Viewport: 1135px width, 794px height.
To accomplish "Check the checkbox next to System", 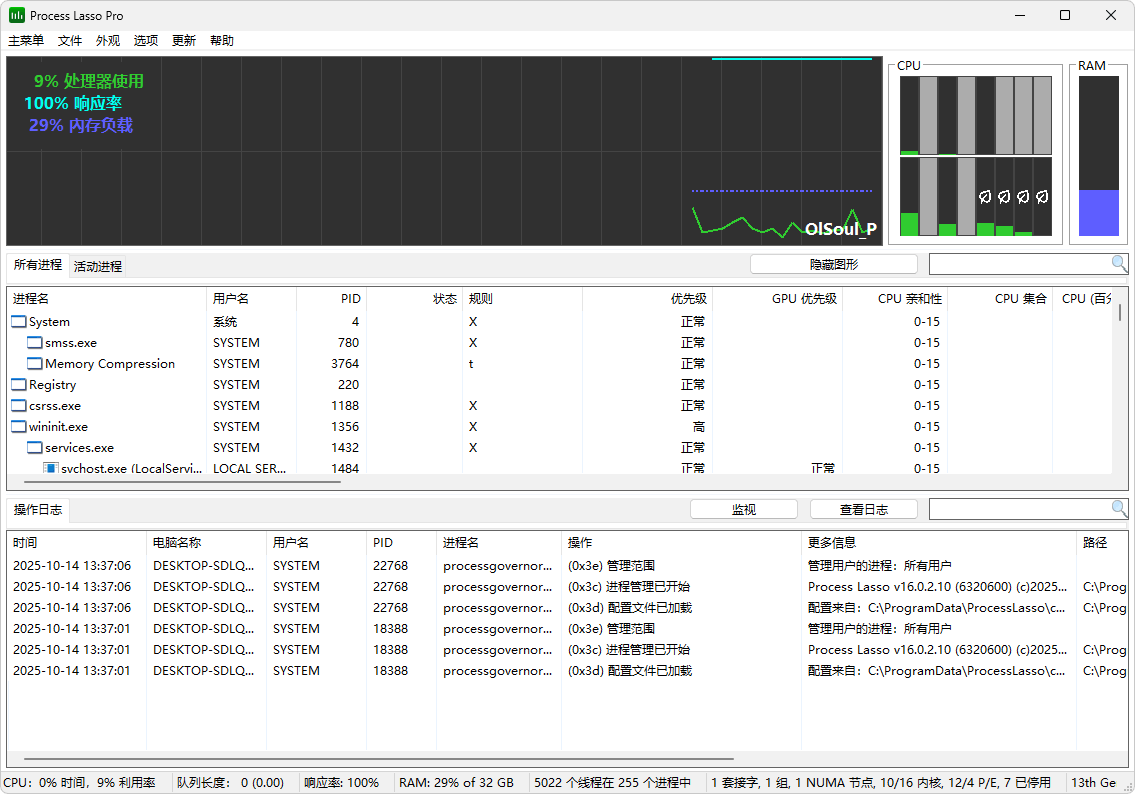I will [17, 321].
